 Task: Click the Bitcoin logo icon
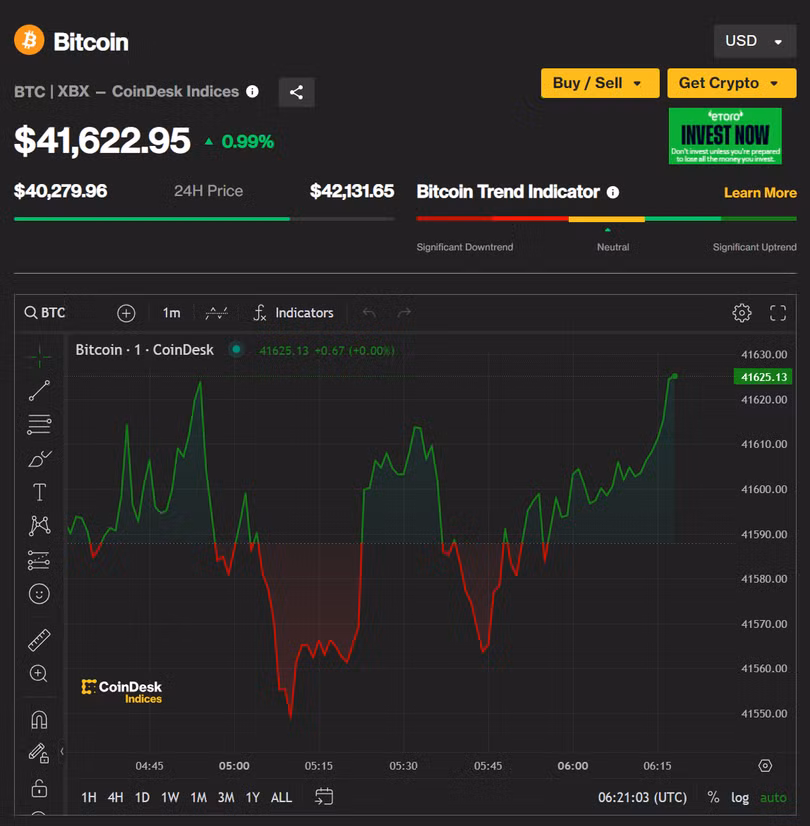(29, 40)
